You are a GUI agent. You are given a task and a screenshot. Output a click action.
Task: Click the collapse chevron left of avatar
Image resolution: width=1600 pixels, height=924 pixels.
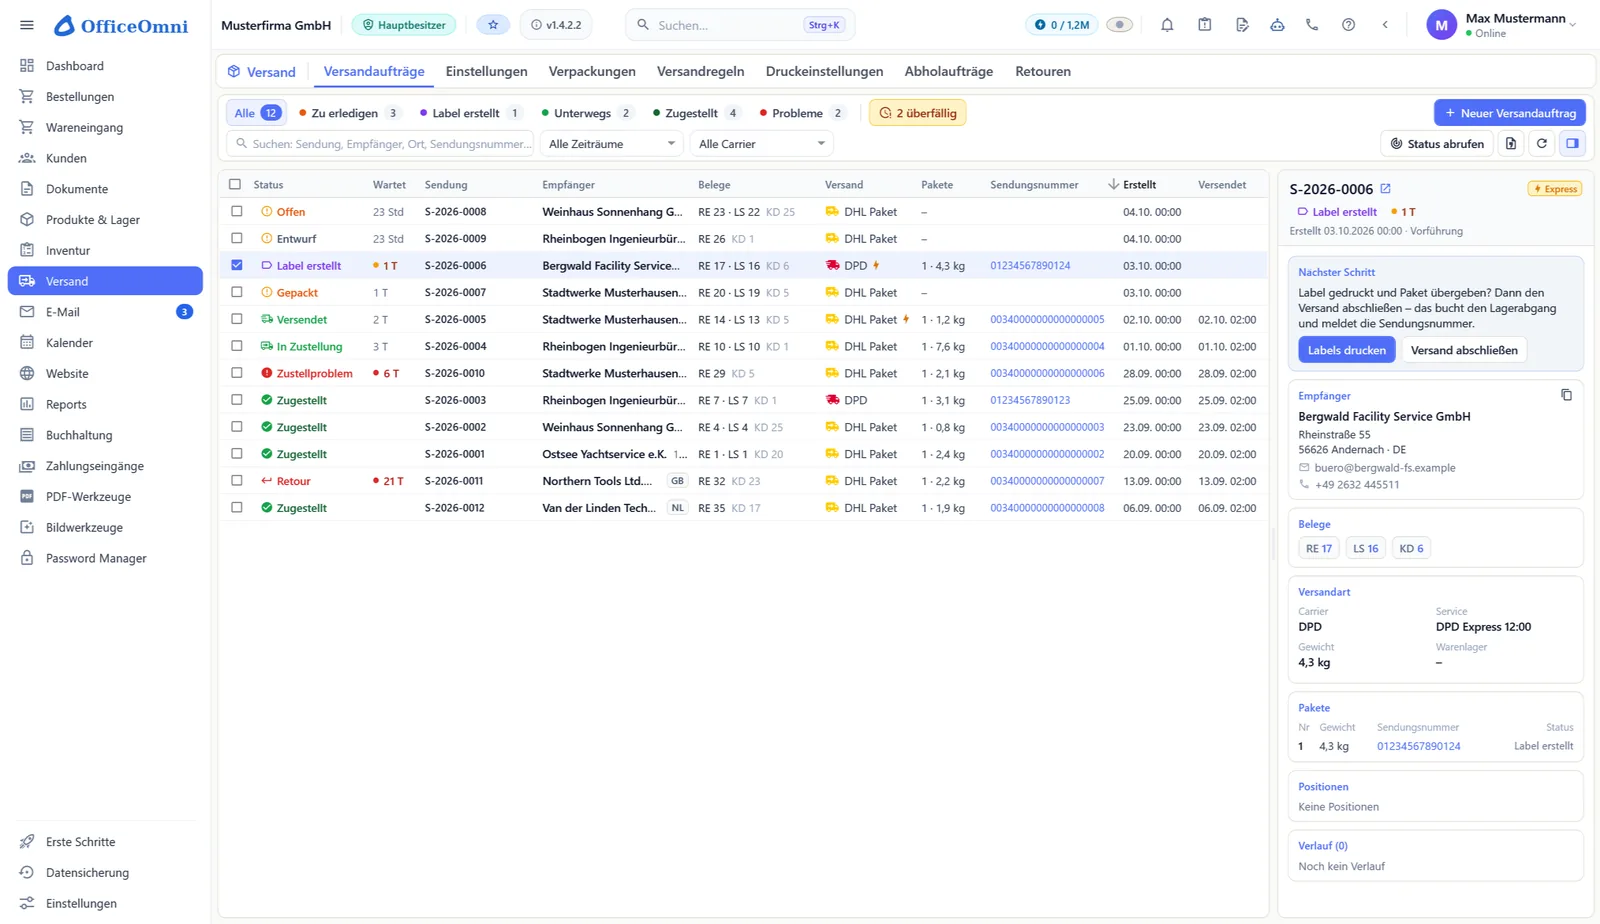[1385, 25]
